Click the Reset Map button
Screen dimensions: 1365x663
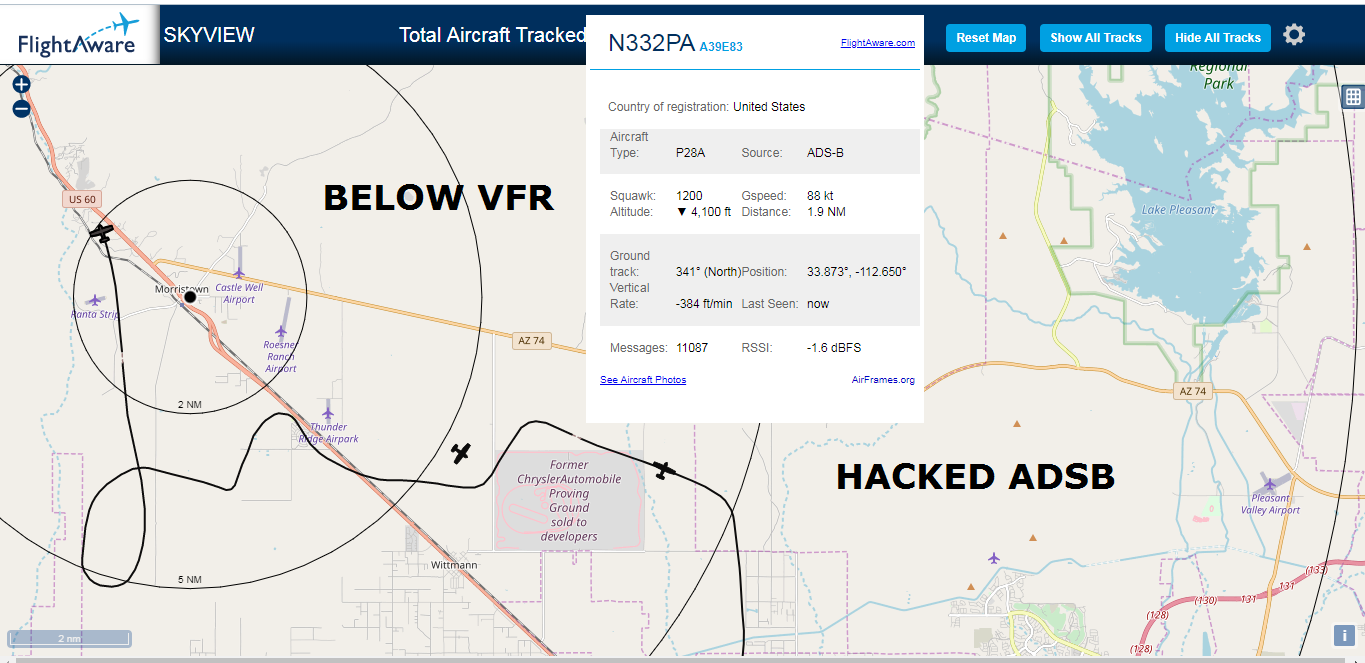click(986, 38)
